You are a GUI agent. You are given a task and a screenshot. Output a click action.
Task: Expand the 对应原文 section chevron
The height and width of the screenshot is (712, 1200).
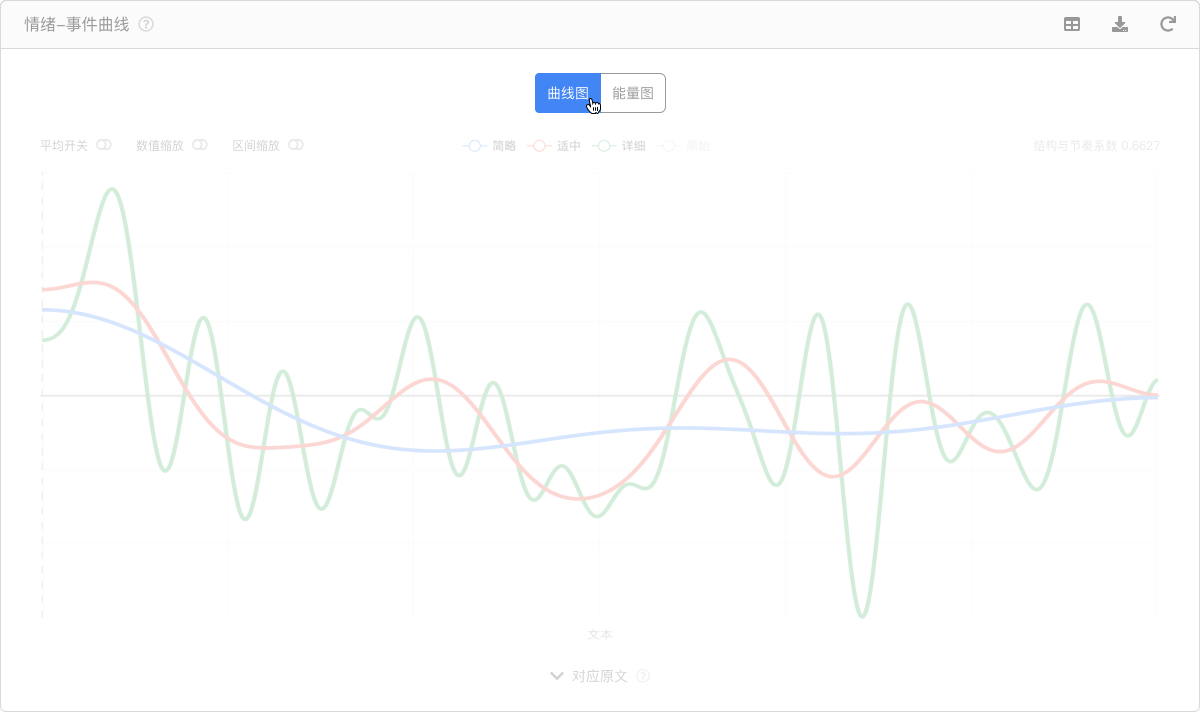pyautogui.click(x=558, y=676)
